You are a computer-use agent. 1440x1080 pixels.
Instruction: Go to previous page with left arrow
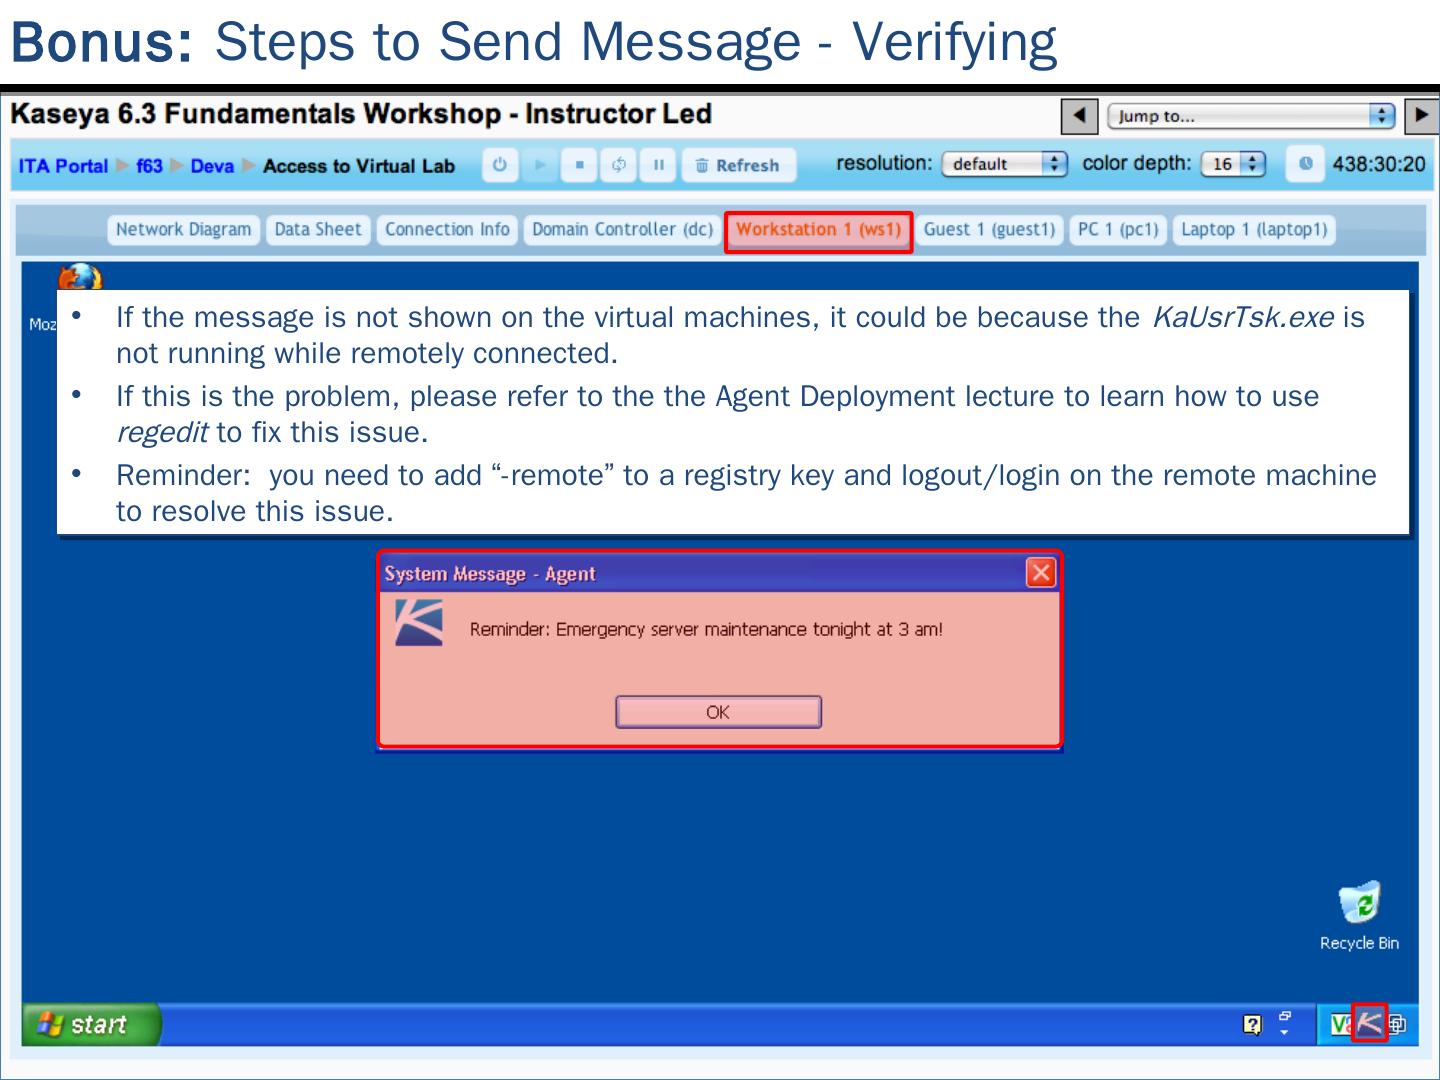tap(1079, 116)
